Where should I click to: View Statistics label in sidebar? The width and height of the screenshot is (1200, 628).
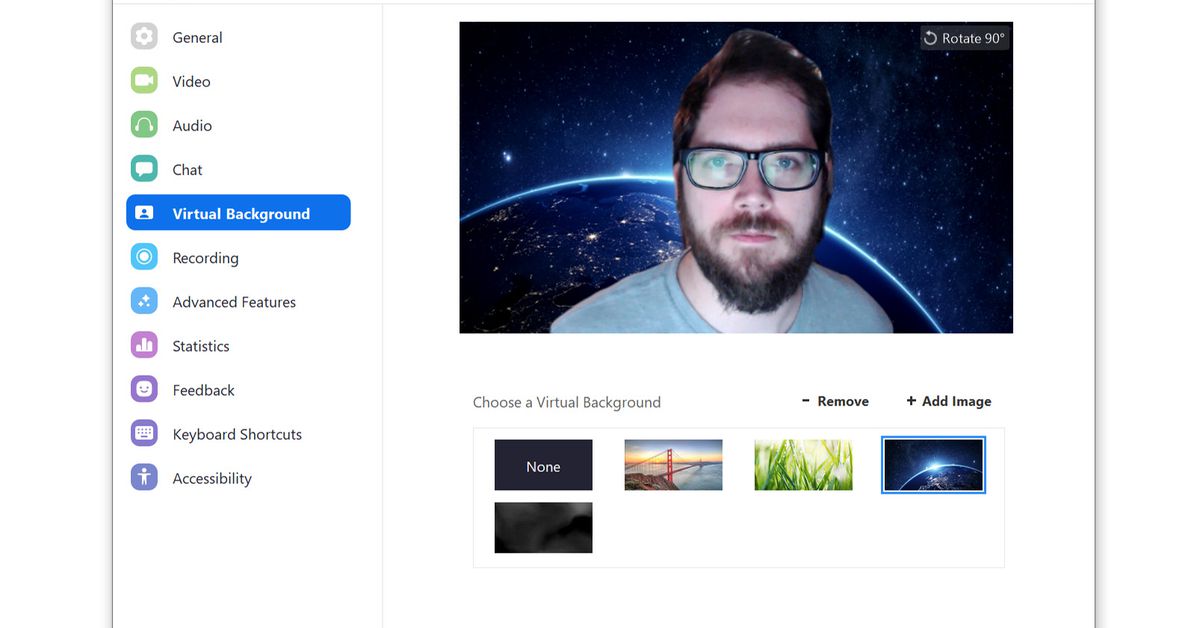point(201,345)
